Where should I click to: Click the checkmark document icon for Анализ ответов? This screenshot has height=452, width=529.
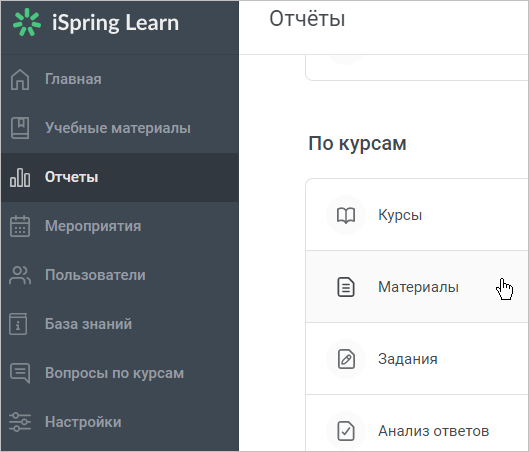click(346, 431)
